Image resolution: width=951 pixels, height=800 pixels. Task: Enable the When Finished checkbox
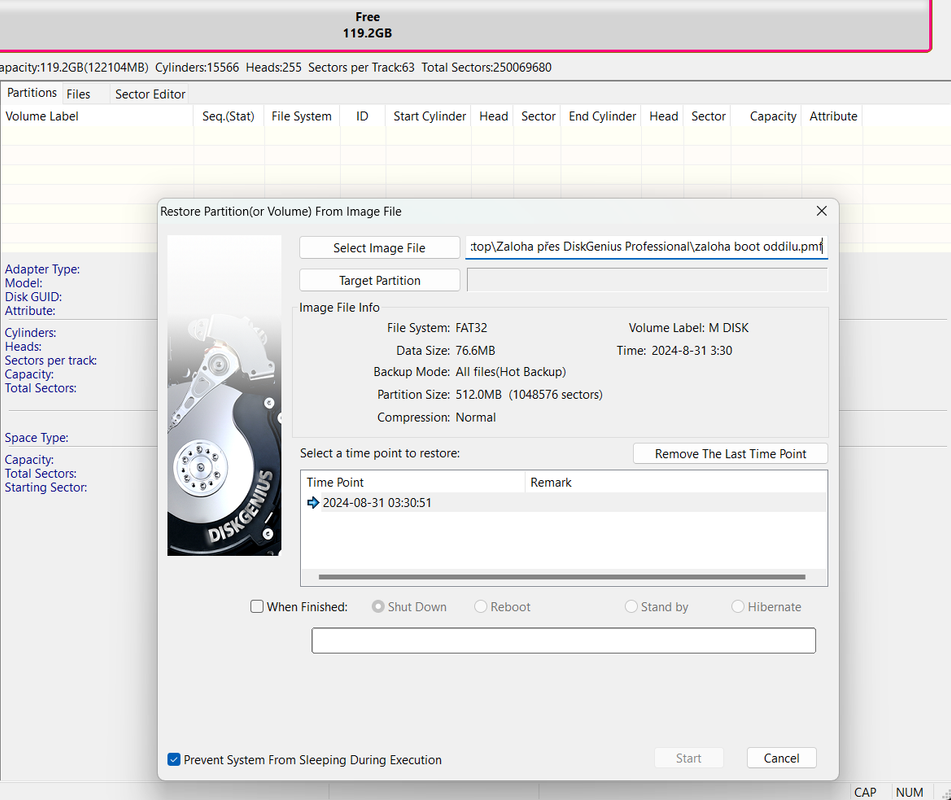click(x=257, y=607)
